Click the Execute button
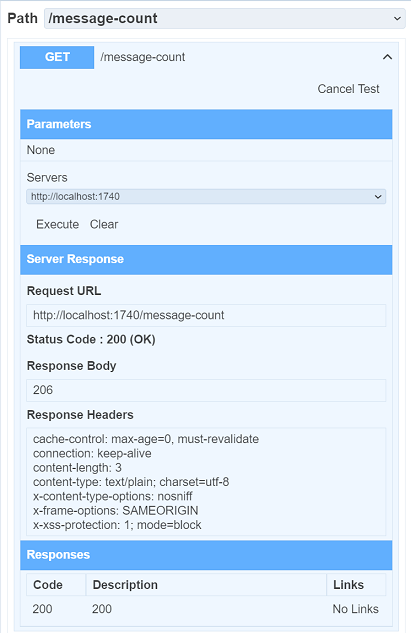411x633 pixels. click(x=58, y=224)
